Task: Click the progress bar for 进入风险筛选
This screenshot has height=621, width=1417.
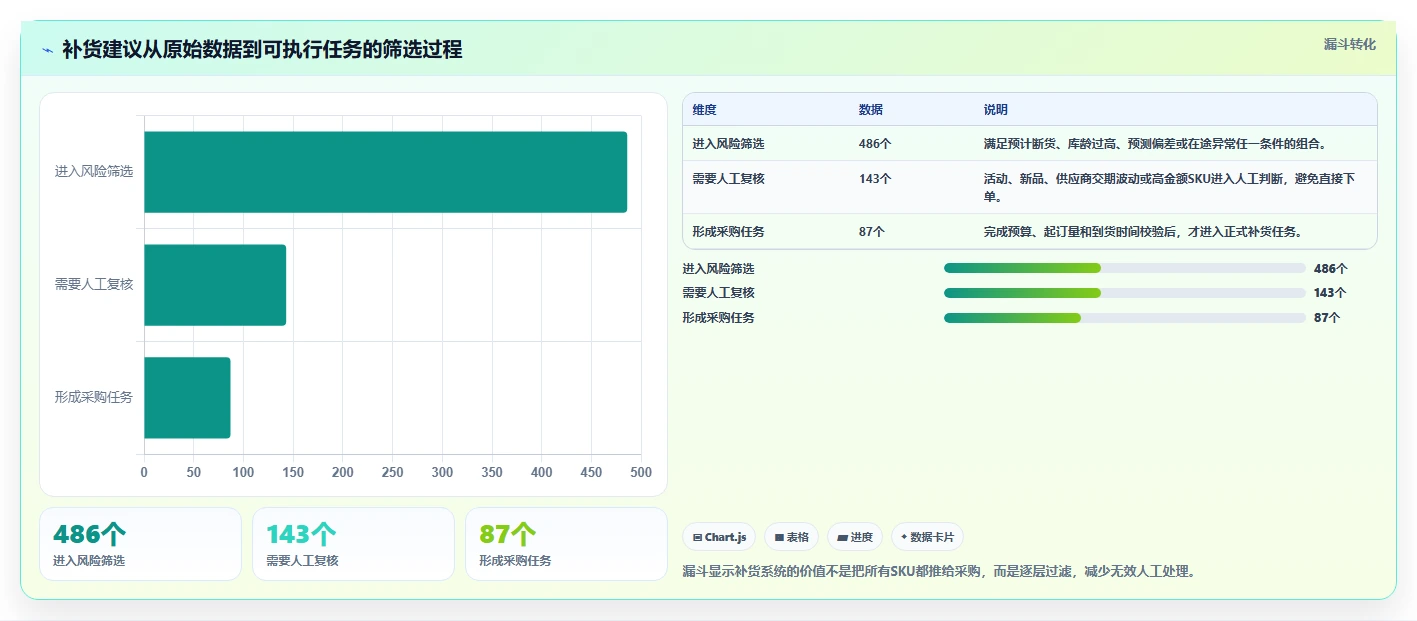Action: [x=1124, y=268]
